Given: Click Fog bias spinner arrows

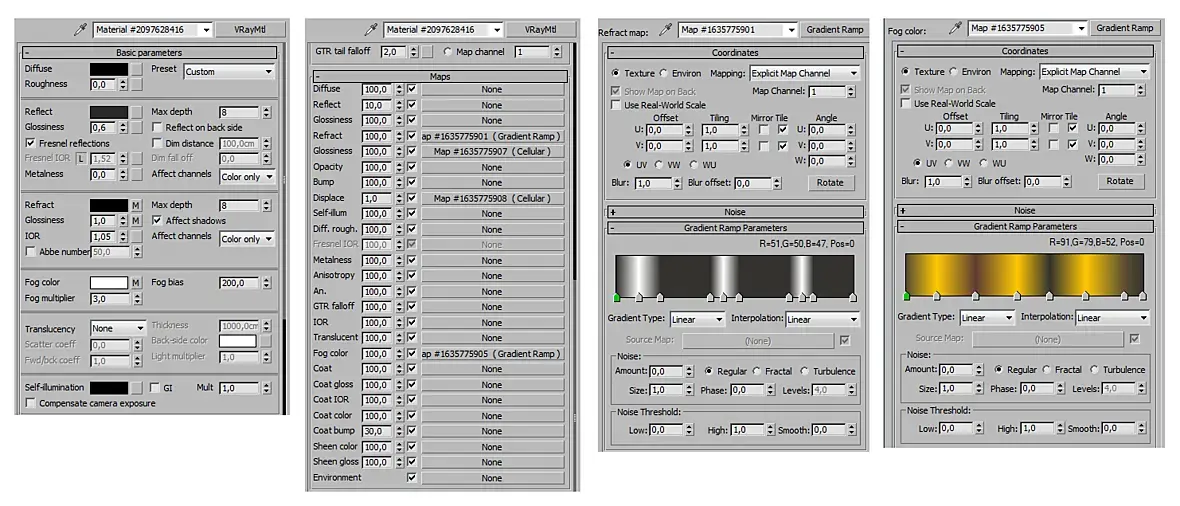Looking at the screenshot, I should (266, 283).
